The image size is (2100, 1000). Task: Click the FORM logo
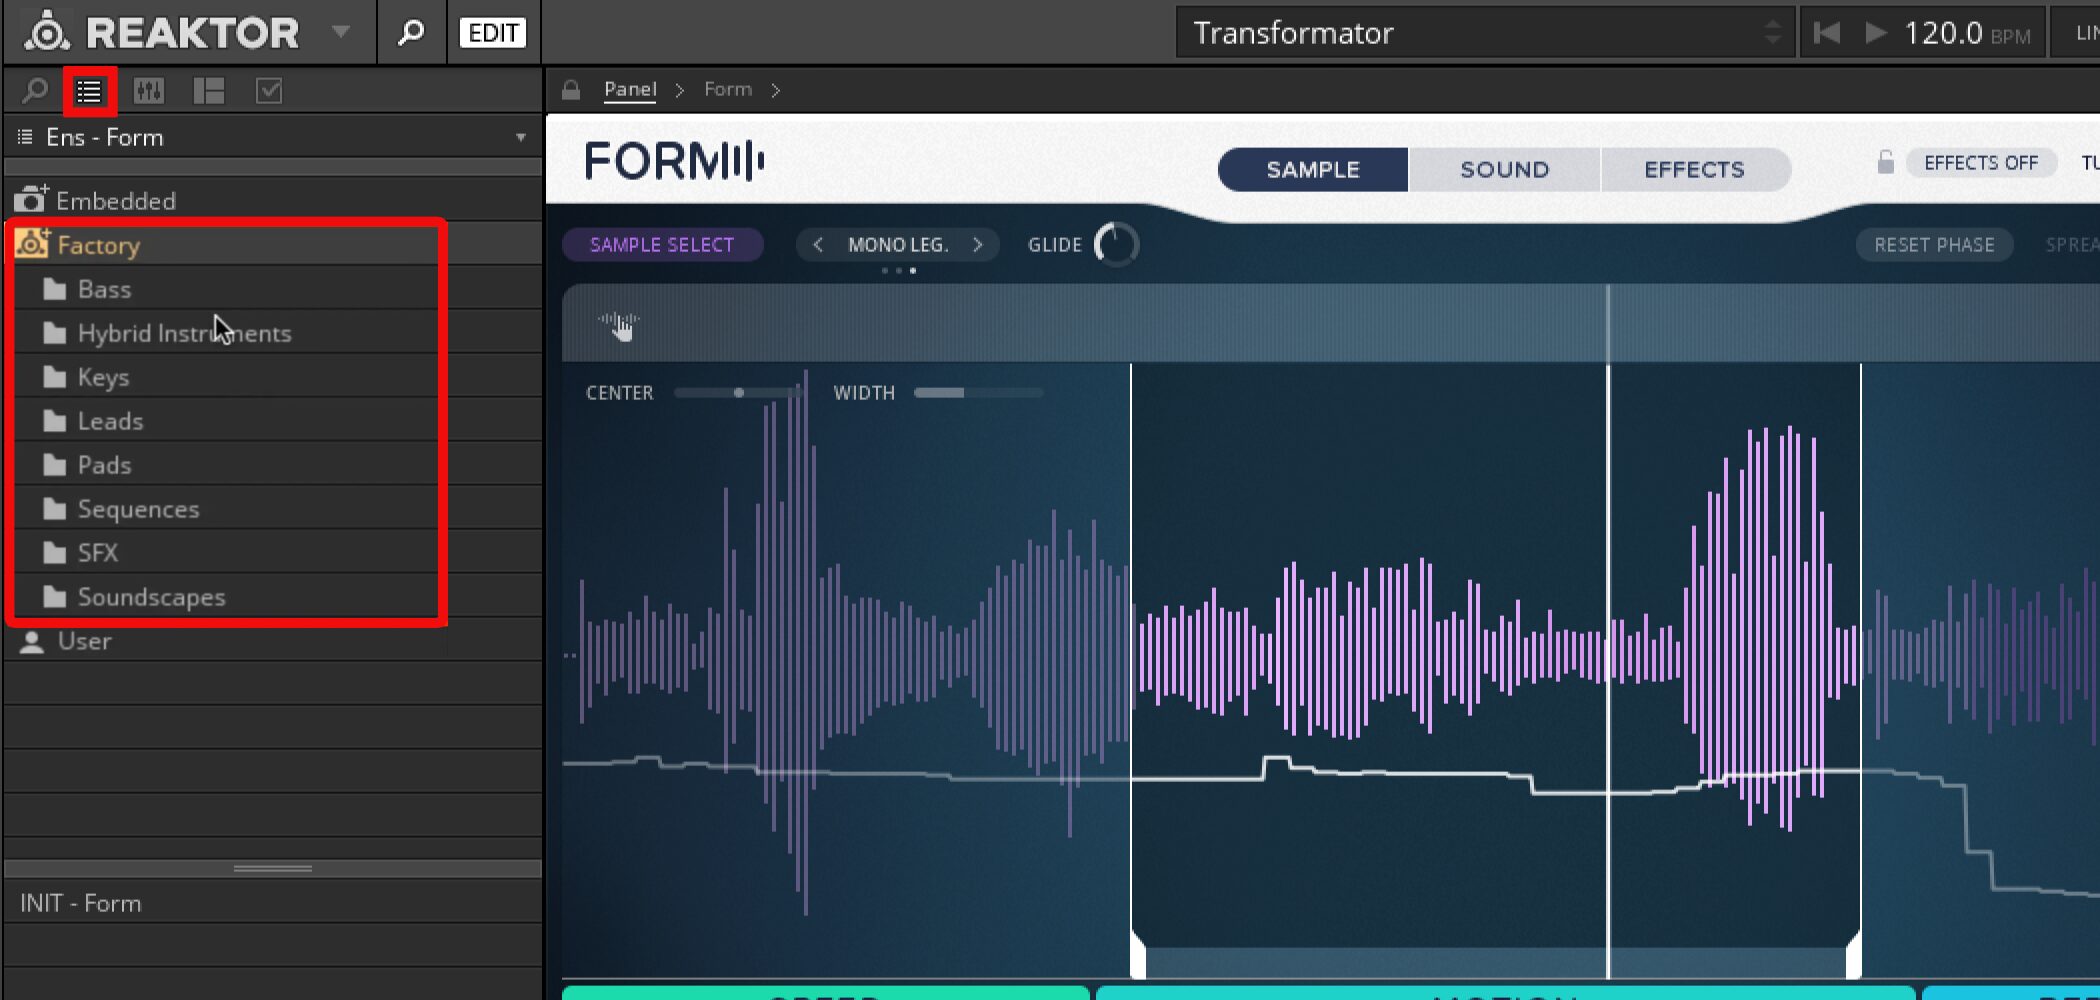tap(675, 161)
